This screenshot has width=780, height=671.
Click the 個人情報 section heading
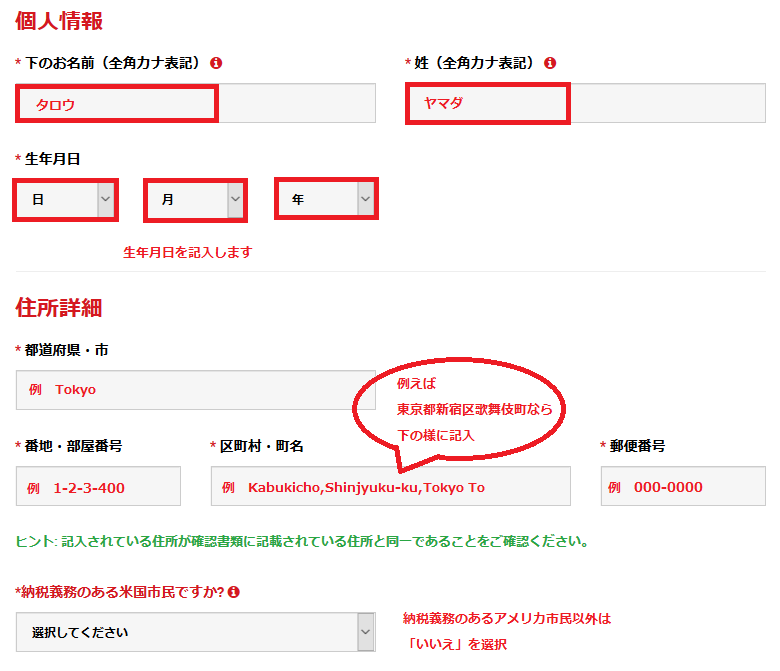point(59,21)
